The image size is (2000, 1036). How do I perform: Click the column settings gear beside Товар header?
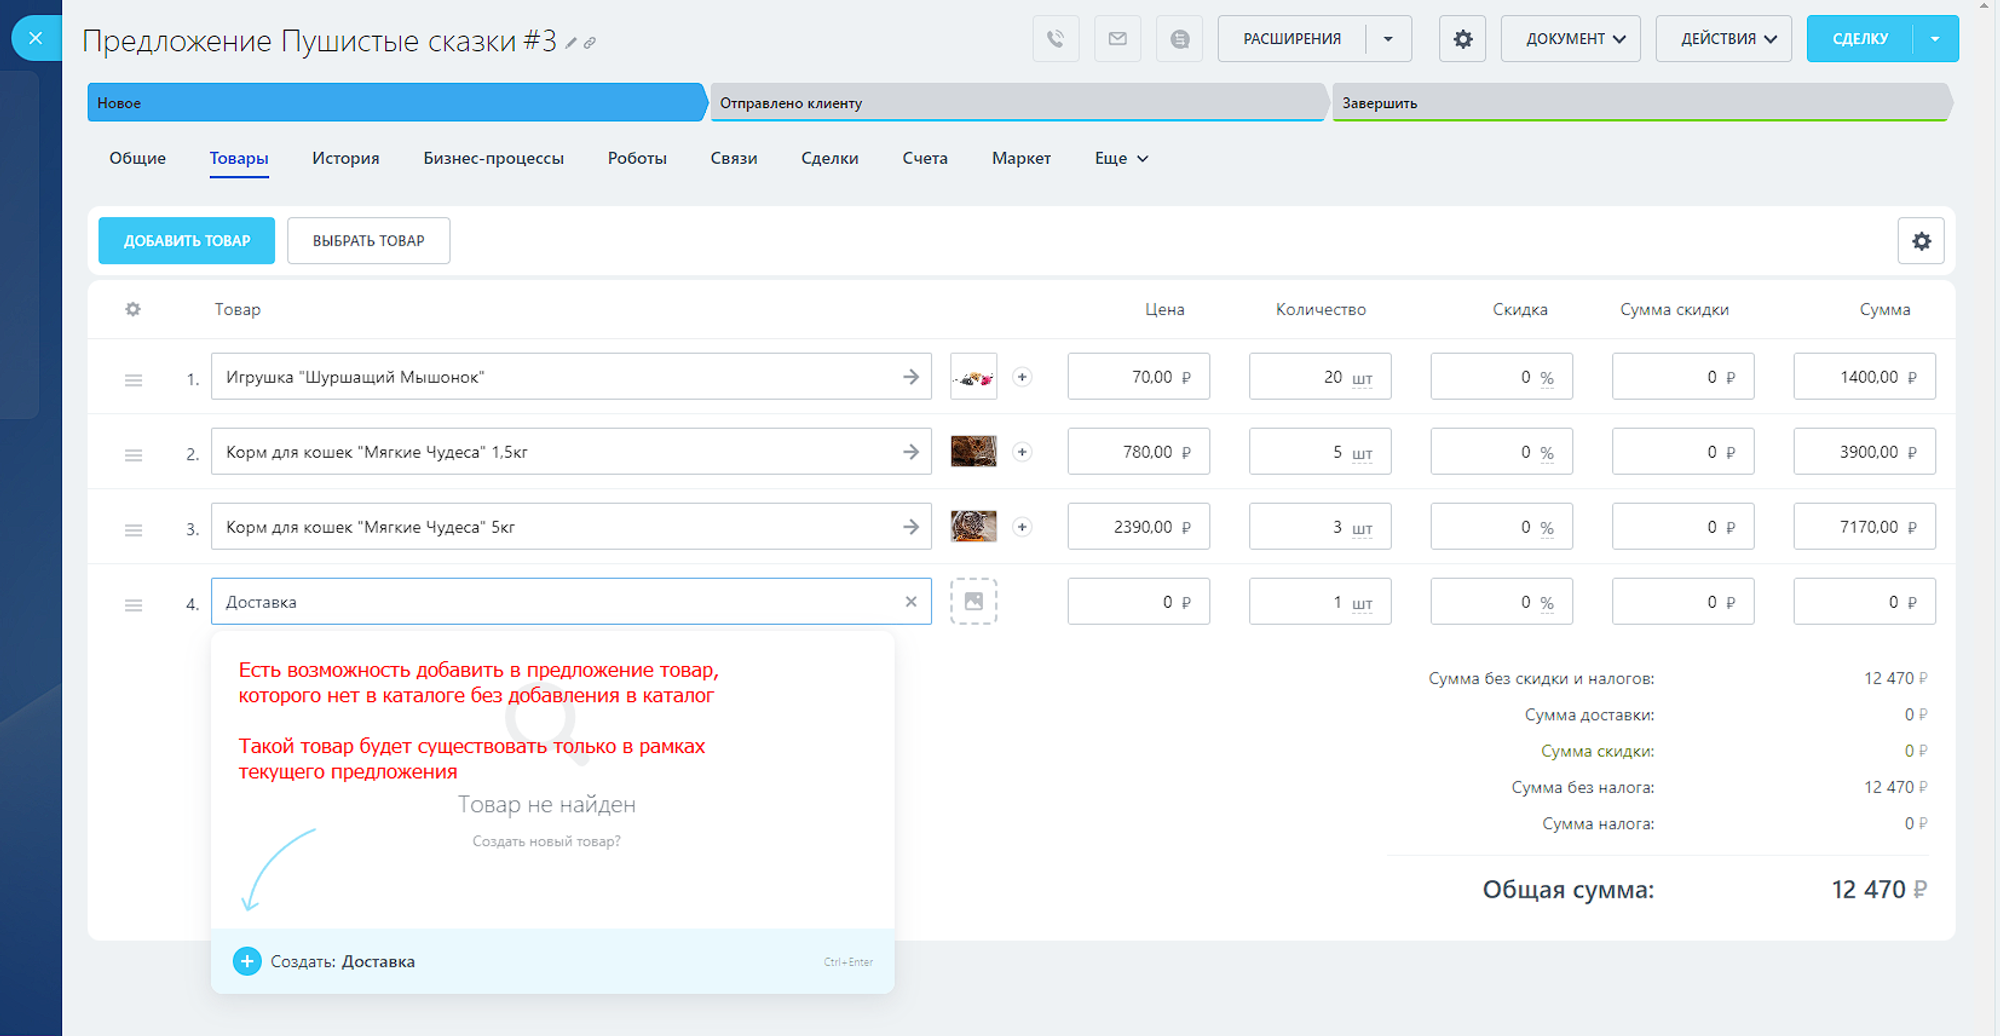point(133,309)
